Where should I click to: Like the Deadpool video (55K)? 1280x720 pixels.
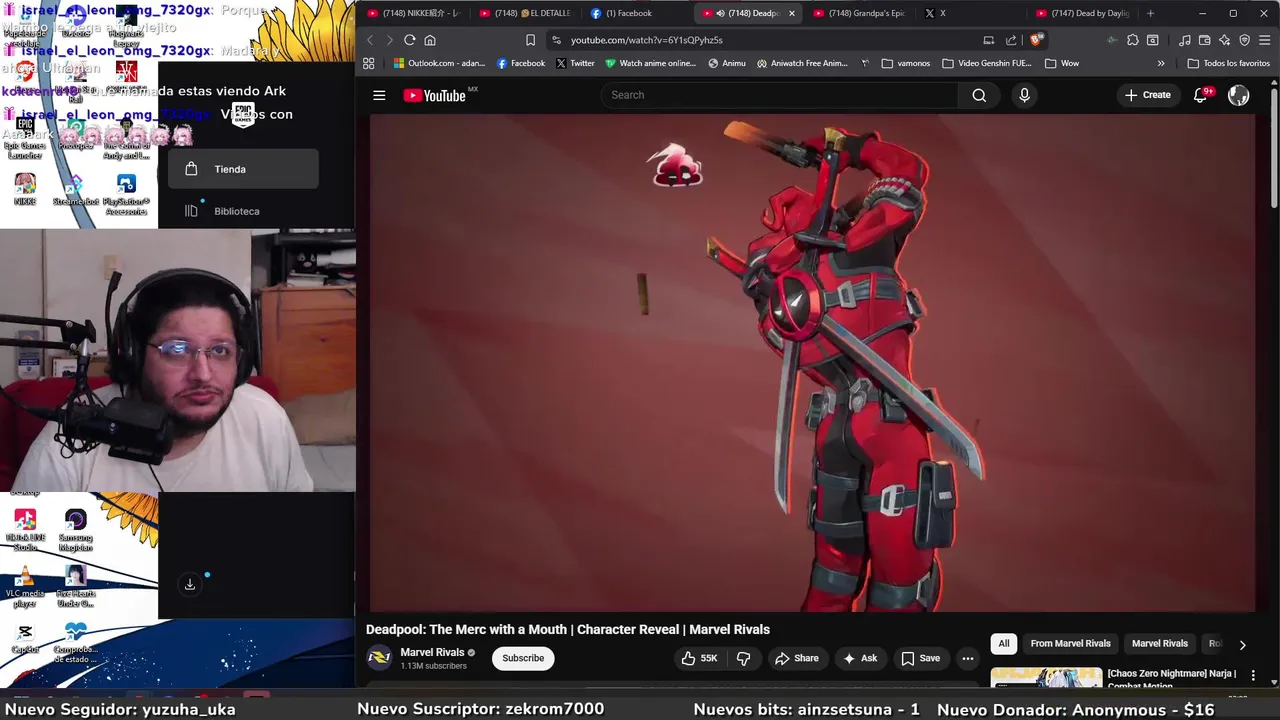point(699,658)
